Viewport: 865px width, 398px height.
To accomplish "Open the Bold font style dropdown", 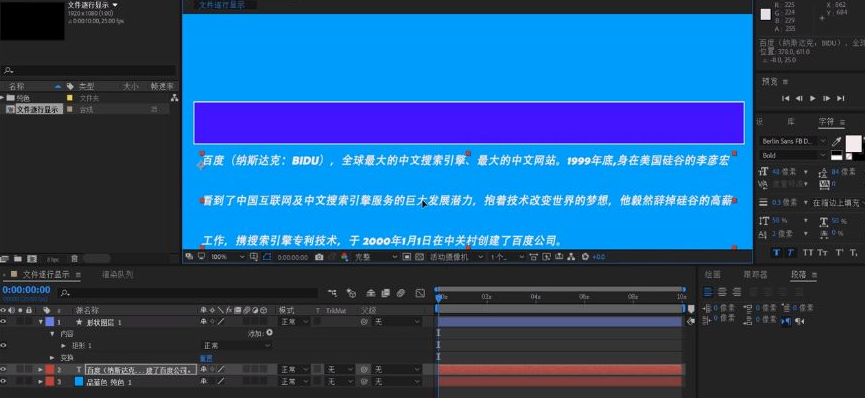I will coord(794,156).
